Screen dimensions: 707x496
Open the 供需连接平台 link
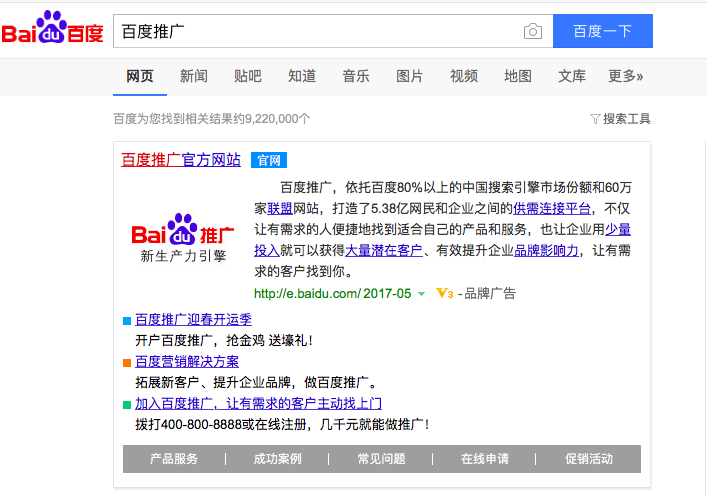tap(552, 209)
